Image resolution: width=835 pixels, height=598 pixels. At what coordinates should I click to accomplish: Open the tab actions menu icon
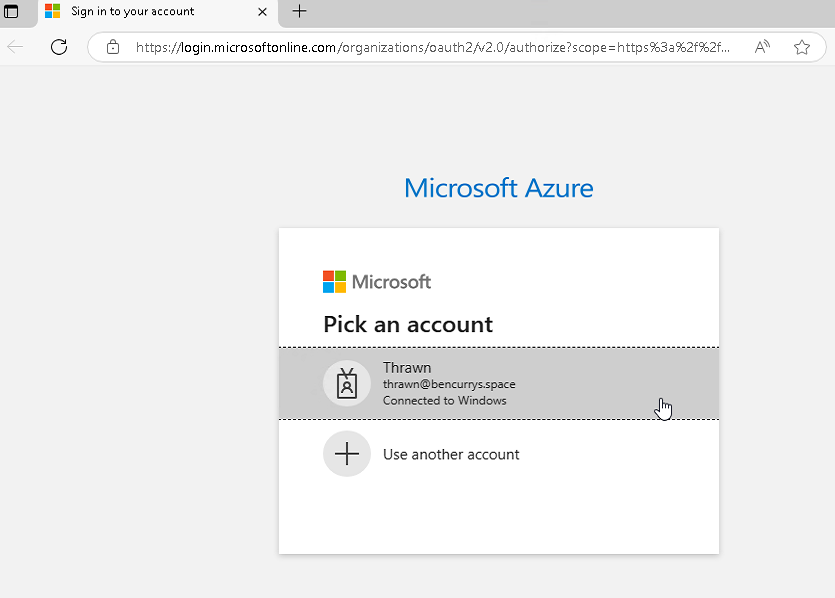(11, 11)
